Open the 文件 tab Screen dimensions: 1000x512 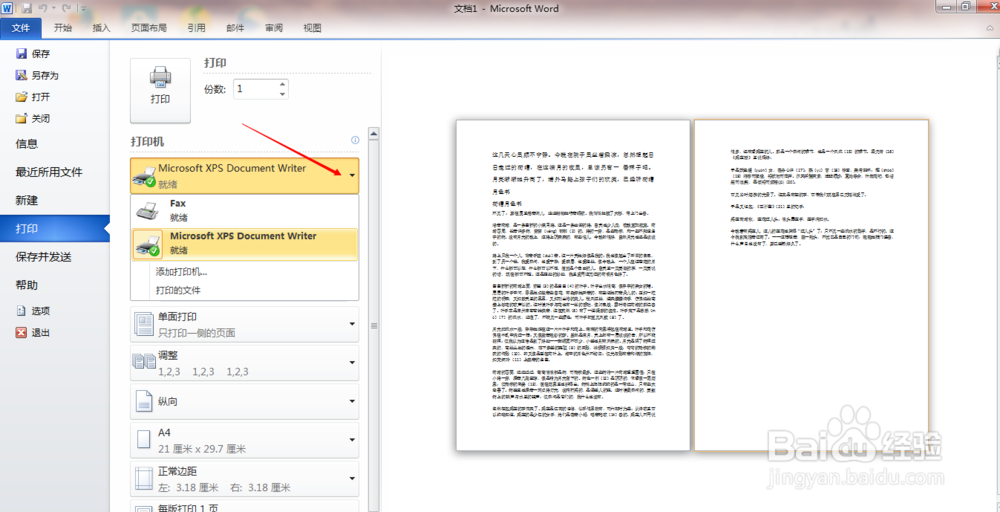pyautogui.click(x=21, y=28)
